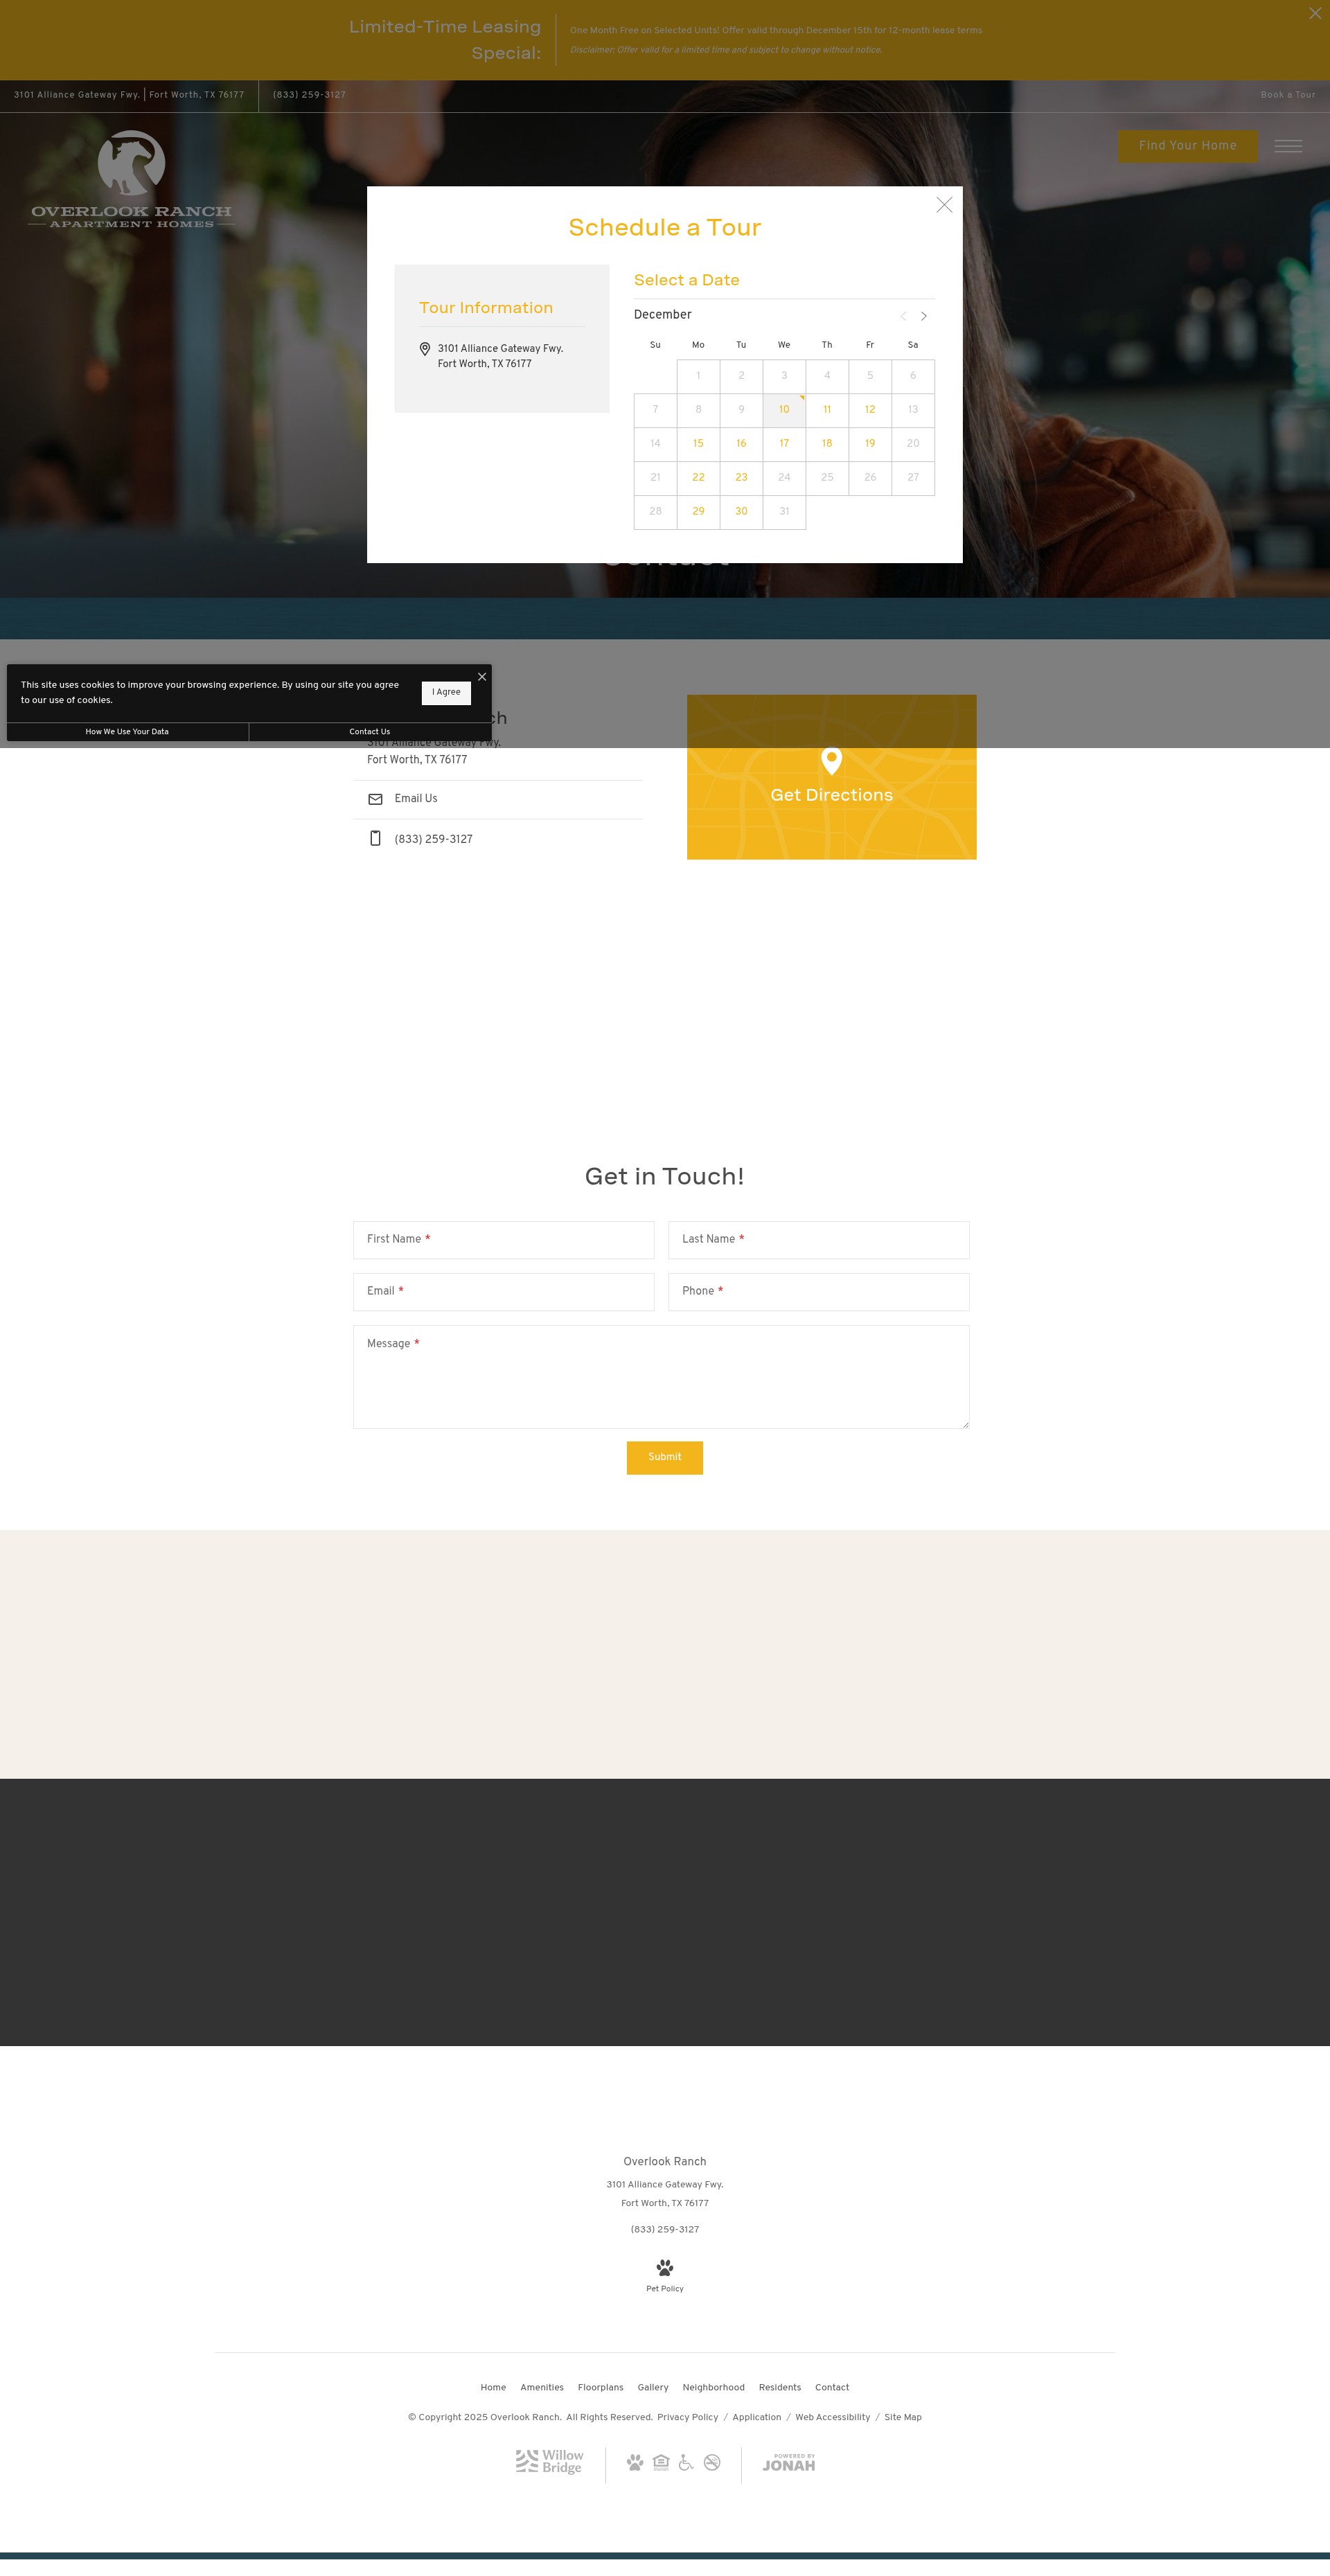Click the no smoking icon

tap(712, 2462)
